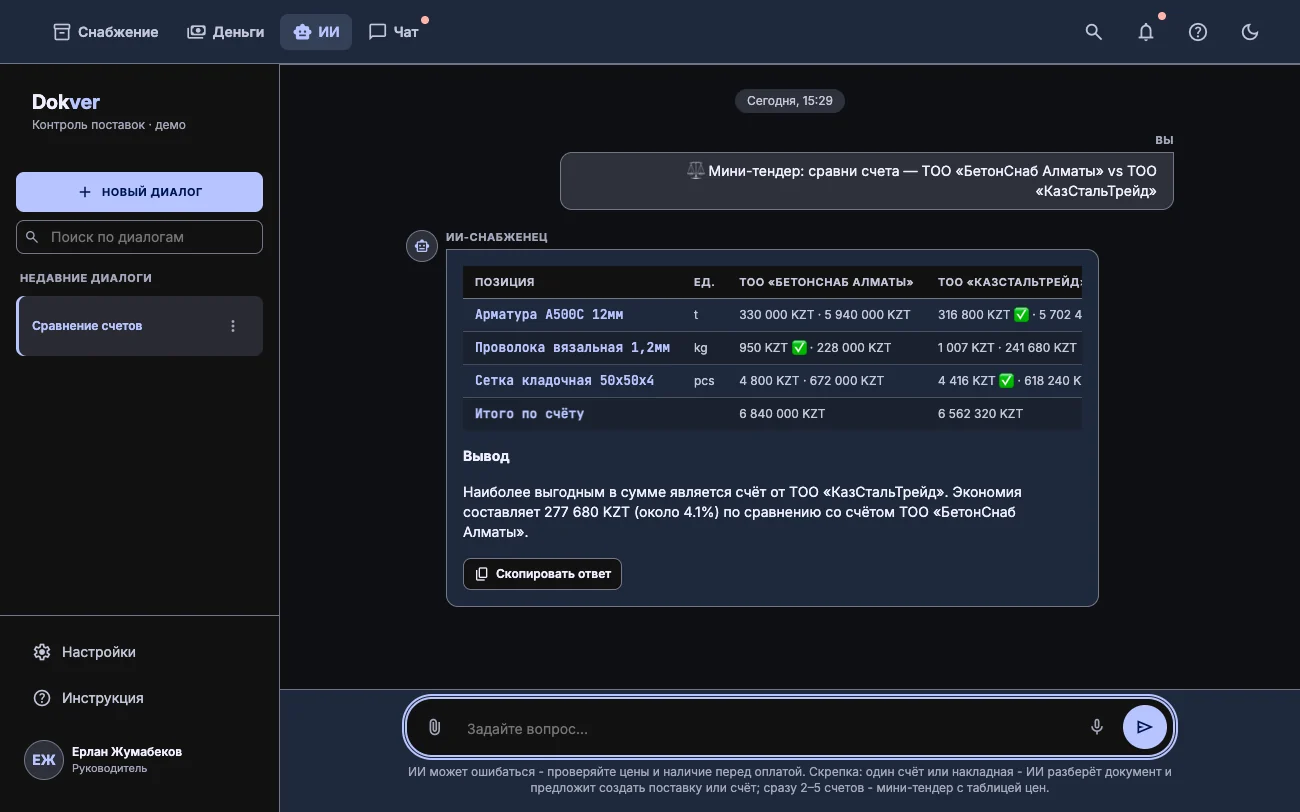Click the Позиция column header
1300x812 pixels.
point(504,282)
